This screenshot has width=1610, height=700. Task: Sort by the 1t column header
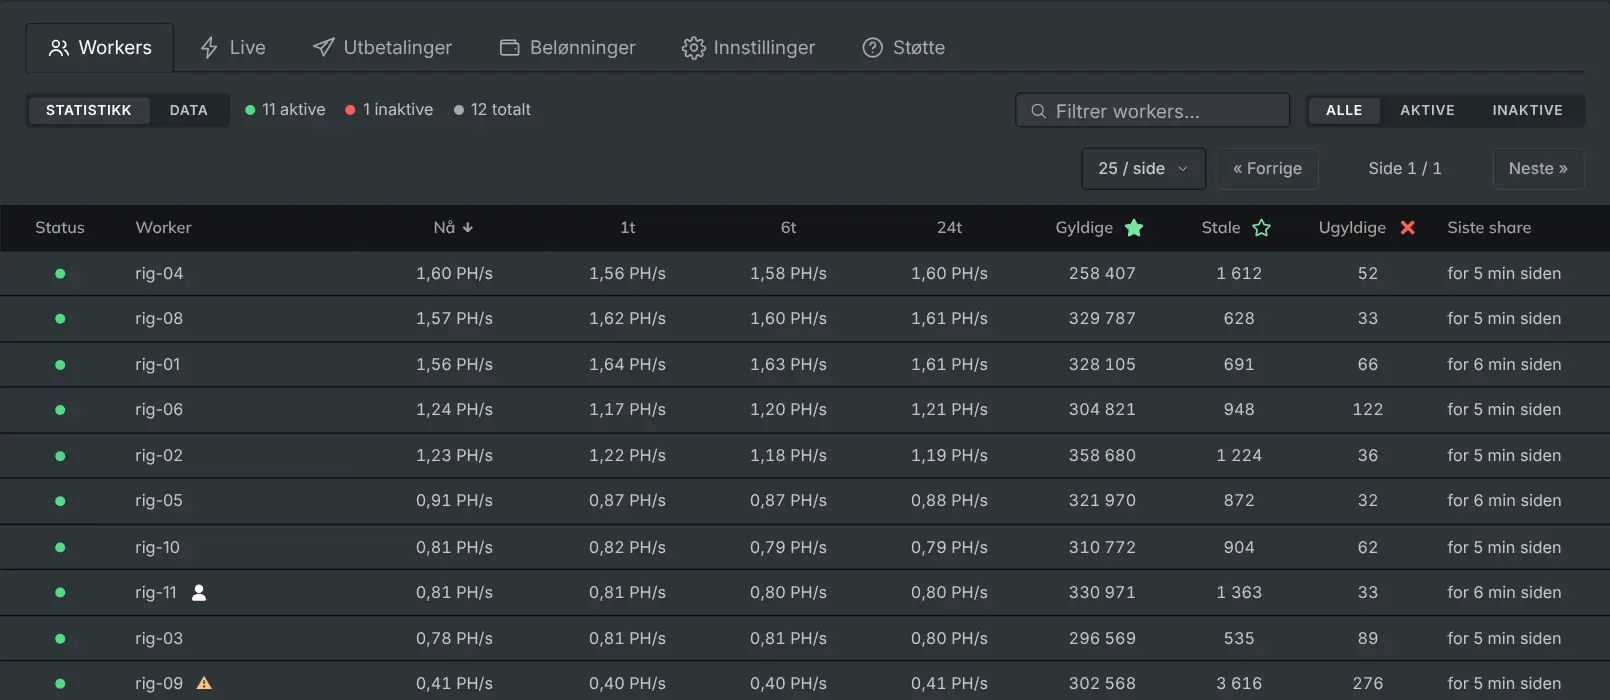pos(628,228)
